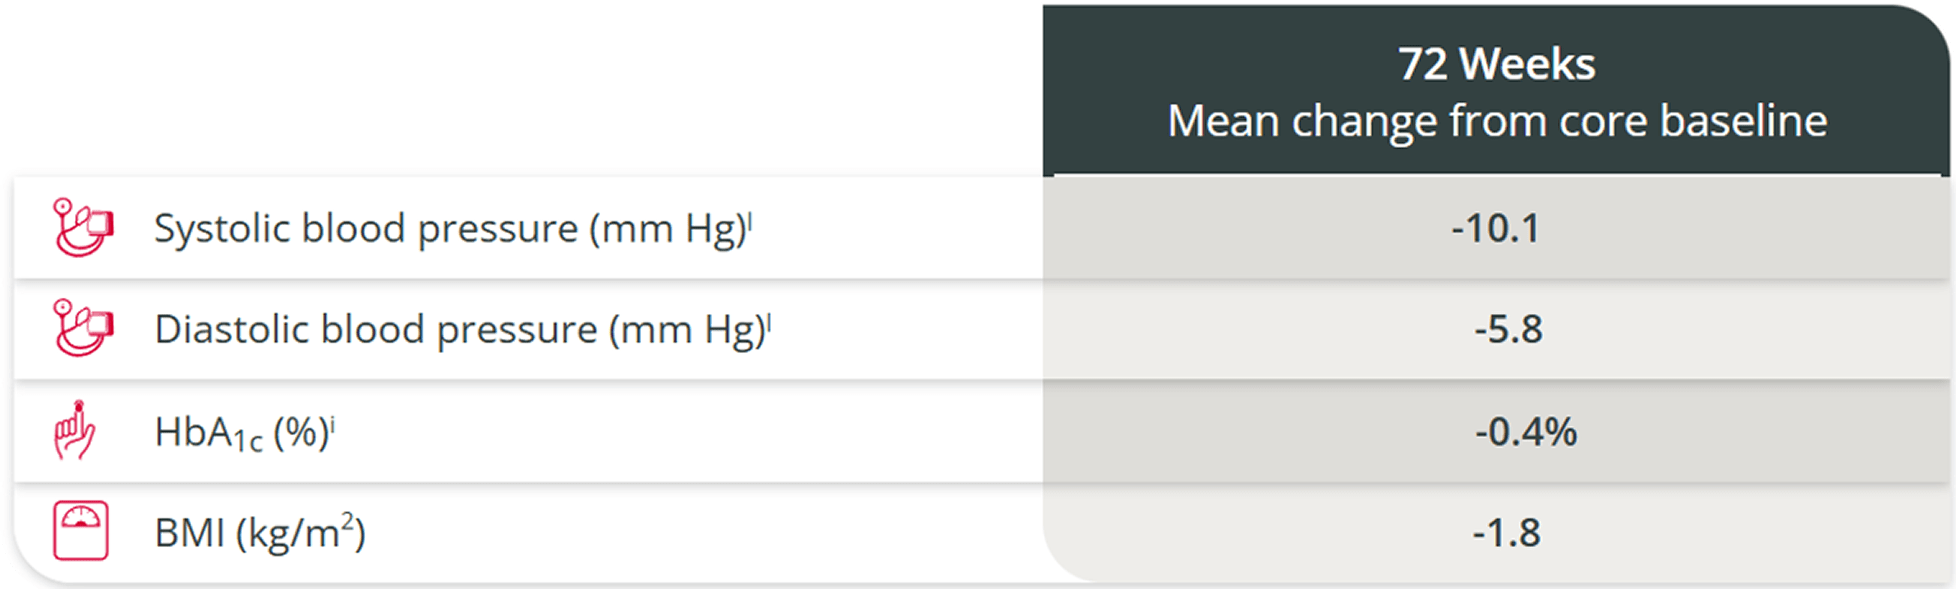This screenshot has width=1956, height=596.
Task: Open footnote superscript after Systolic blood pressure
Action: (750, 220)
